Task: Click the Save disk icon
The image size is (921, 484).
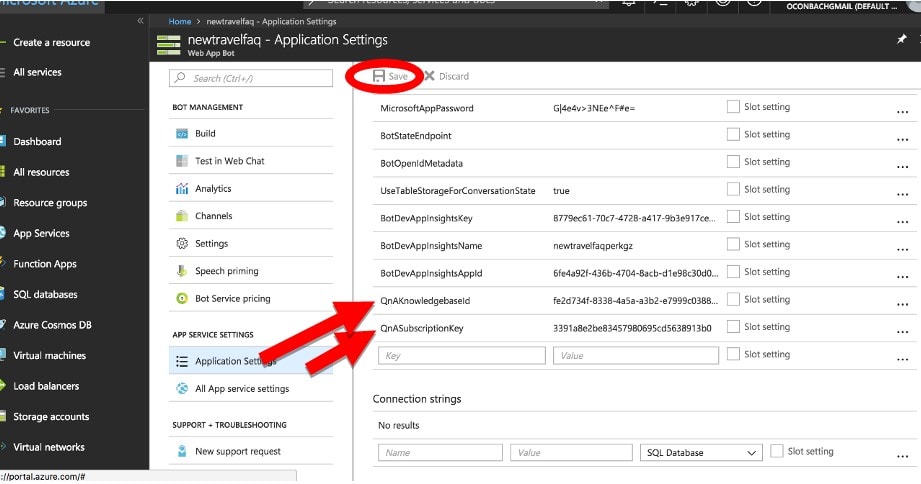Action: pos(379,76)
